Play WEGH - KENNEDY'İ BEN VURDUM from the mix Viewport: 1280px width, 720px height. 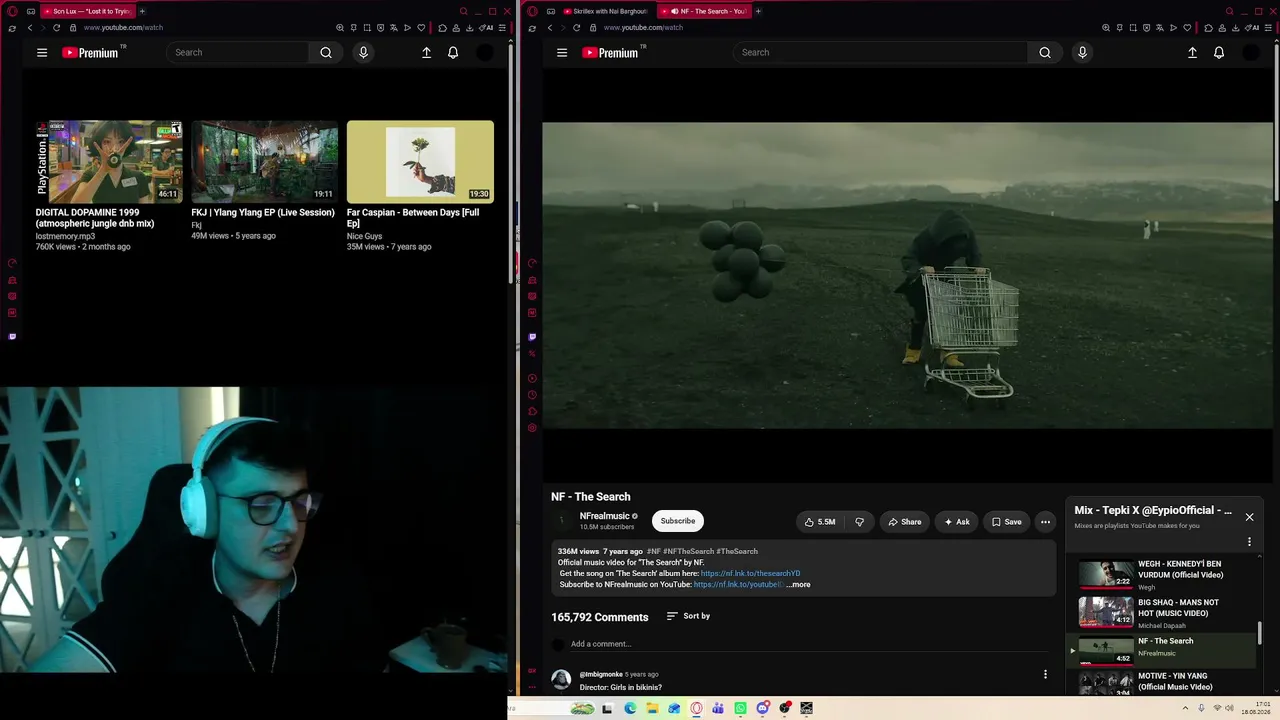[1160, 574]
